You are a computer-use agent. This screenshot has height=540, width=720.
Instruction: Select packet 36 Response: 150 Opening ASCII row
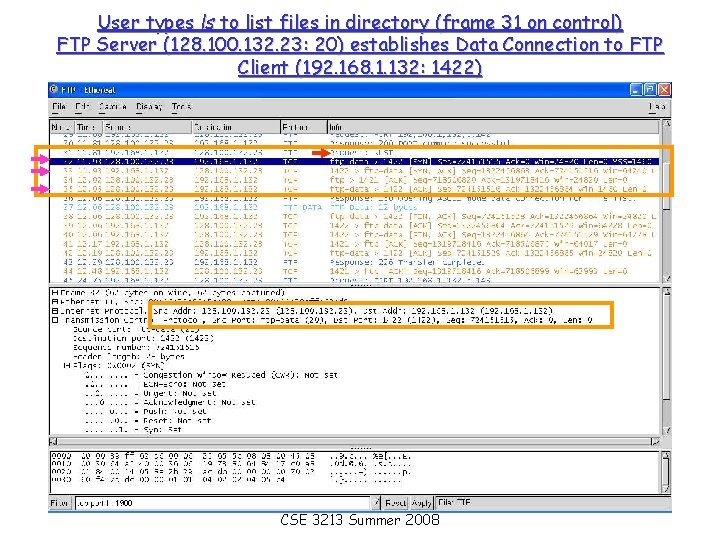355,198
